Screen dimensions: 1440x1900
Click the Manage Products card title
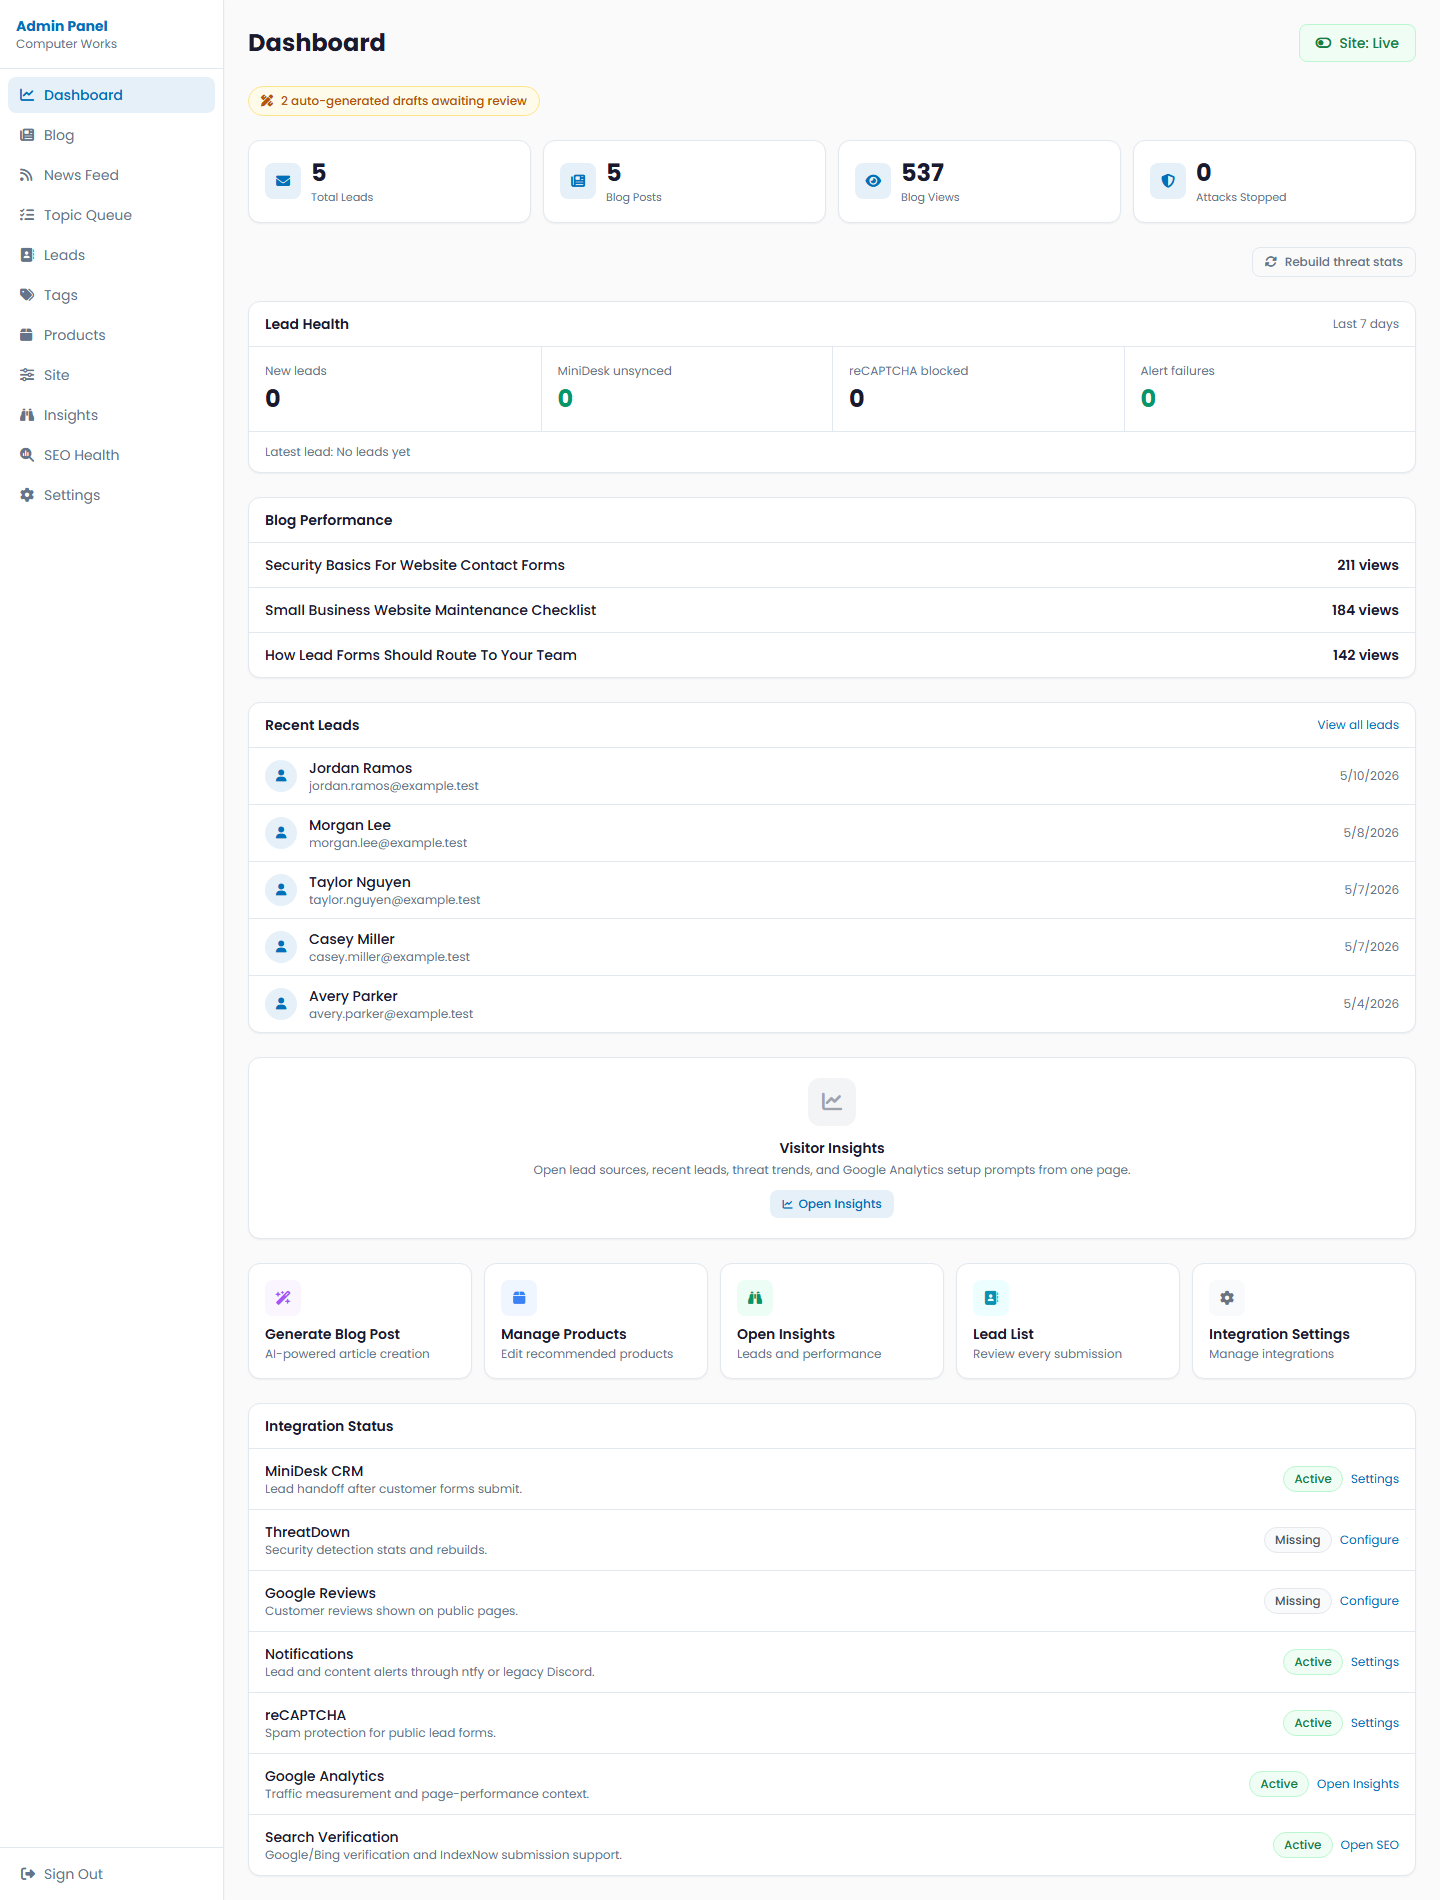click(563, 1334)
